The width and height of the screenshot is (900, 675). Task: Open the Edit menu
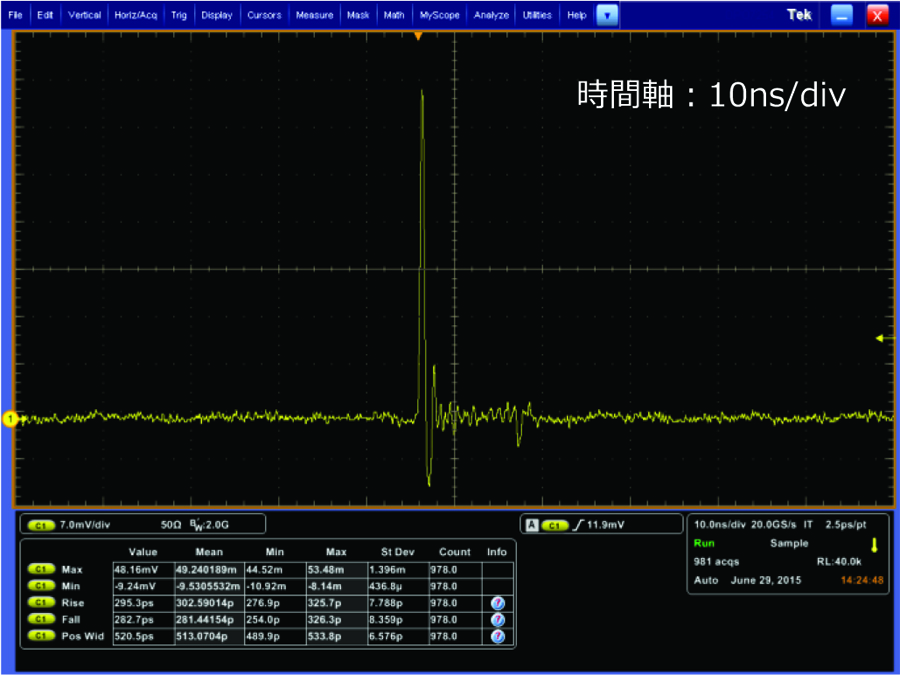coord(45,15)
